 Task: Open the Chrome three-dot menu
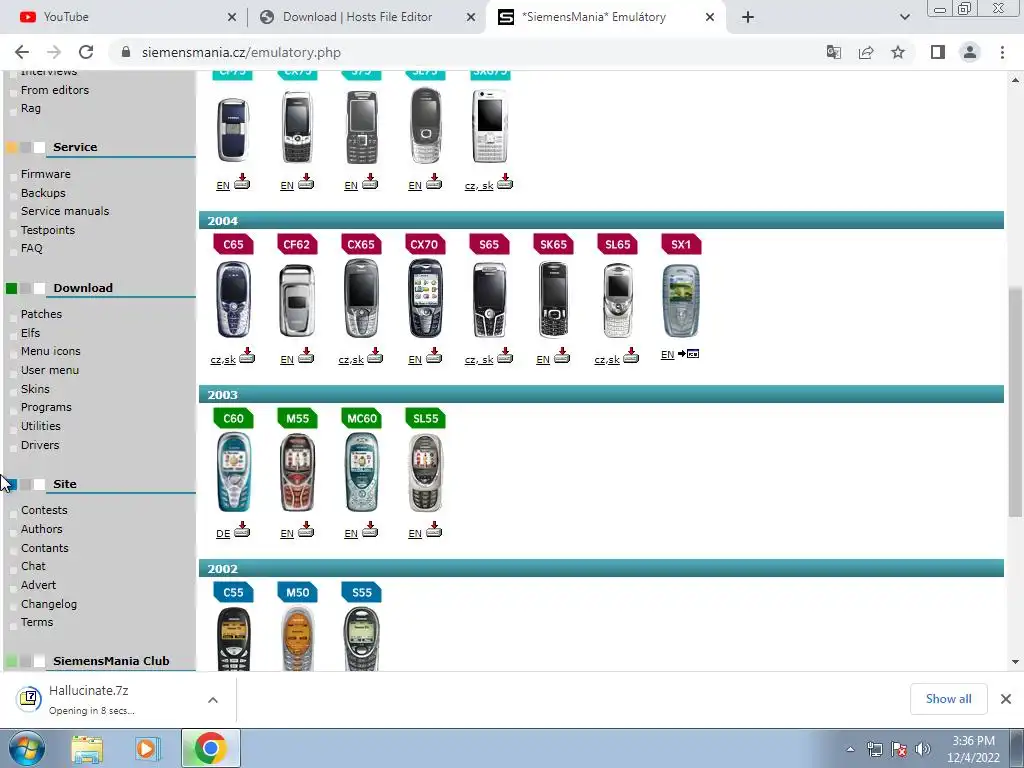tap(1002, 52)
